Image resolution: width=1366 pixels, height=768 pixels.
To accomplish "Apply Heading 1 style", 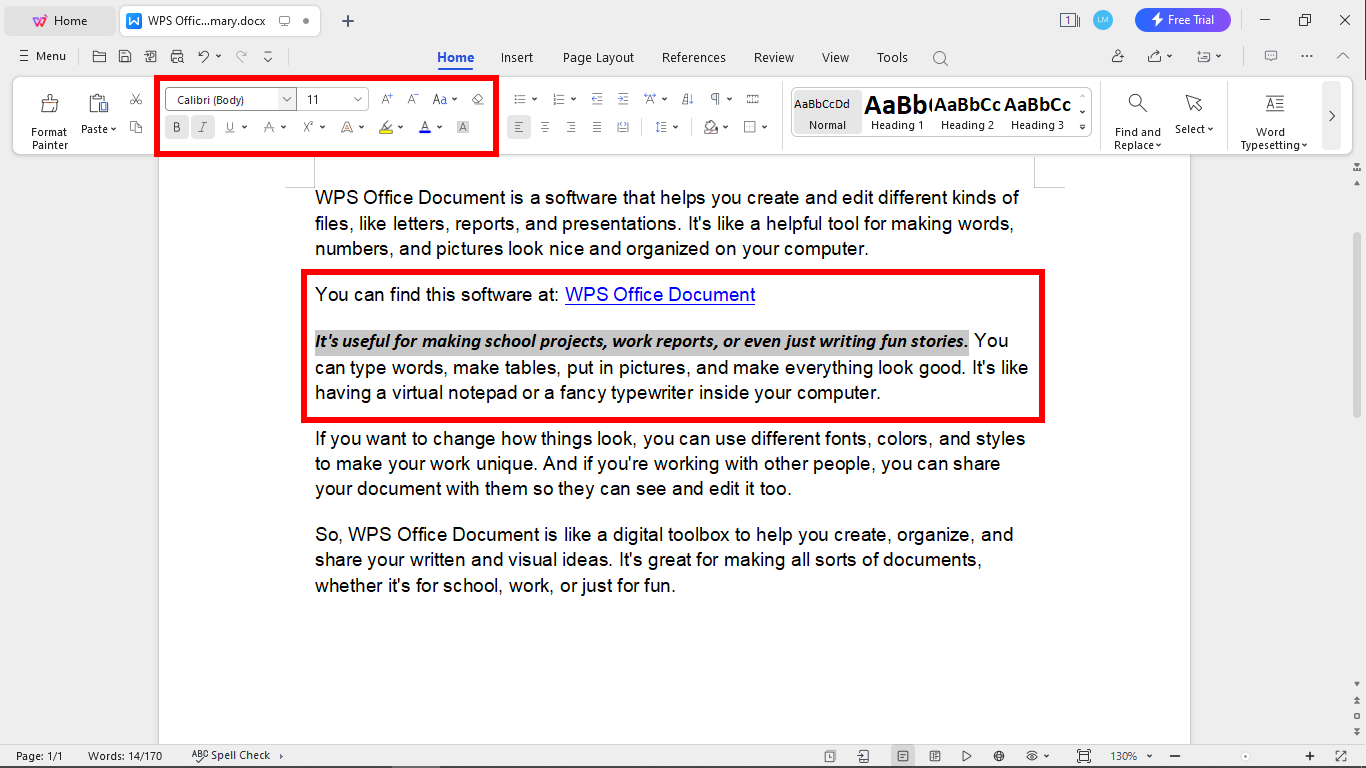I will (x=896, y=112).
